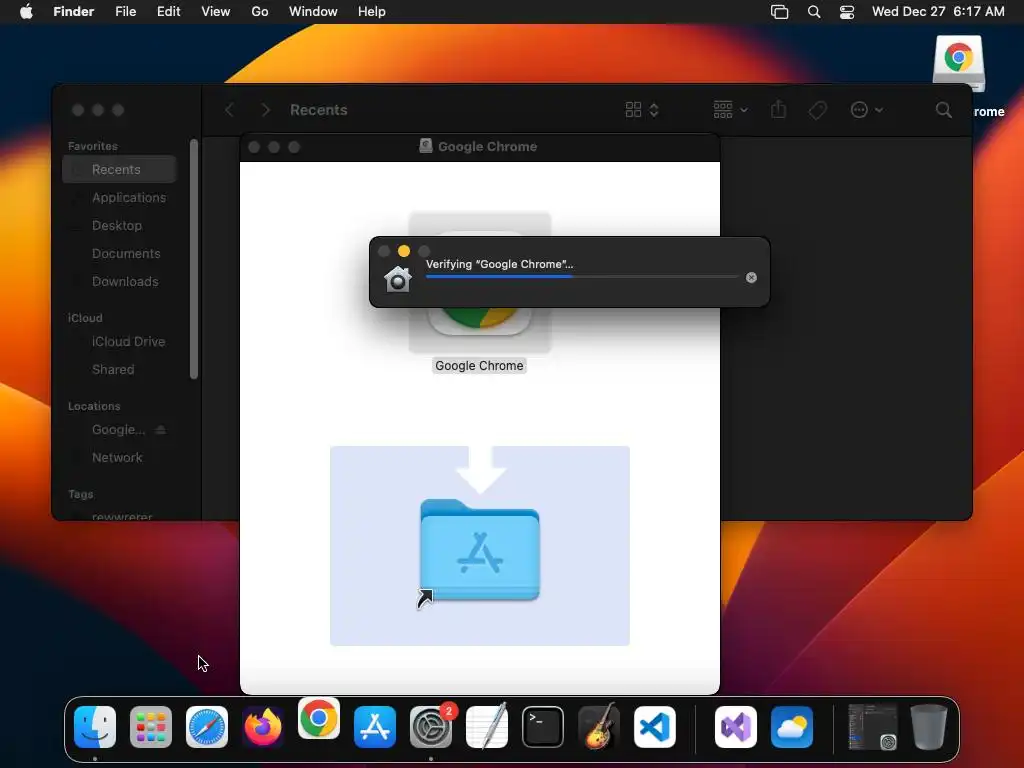Open Control Center in menu bar
Image resolution: width=1024 pixels, height=768 pixels.
click(847, 12)
